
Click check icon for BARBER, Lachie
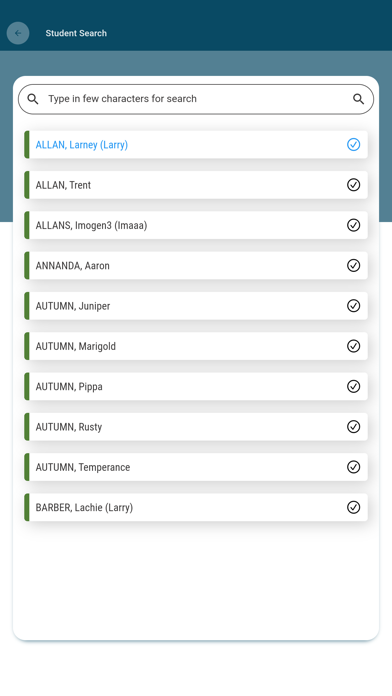point(353,507)
